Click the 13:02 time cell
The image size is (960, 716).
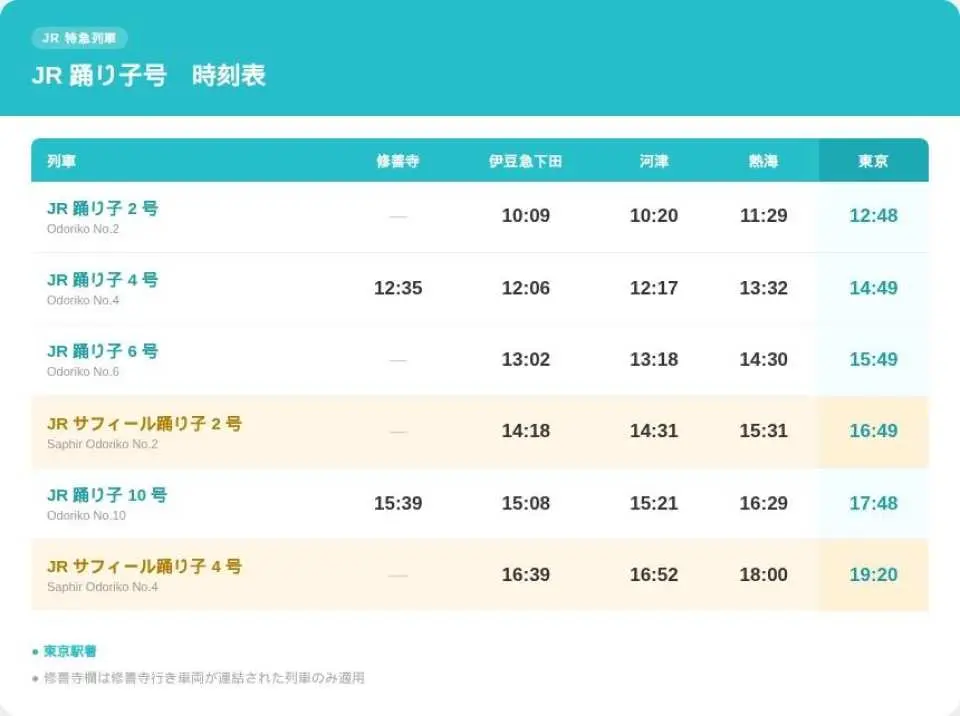(x=525, y=360)
